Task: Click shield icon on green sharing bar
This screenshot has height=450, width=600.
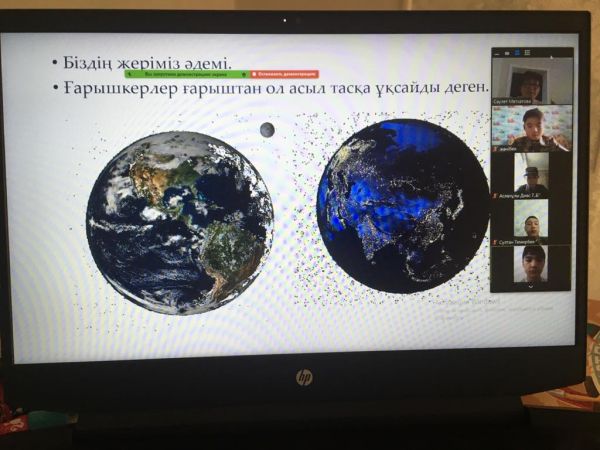Action: 130,73
